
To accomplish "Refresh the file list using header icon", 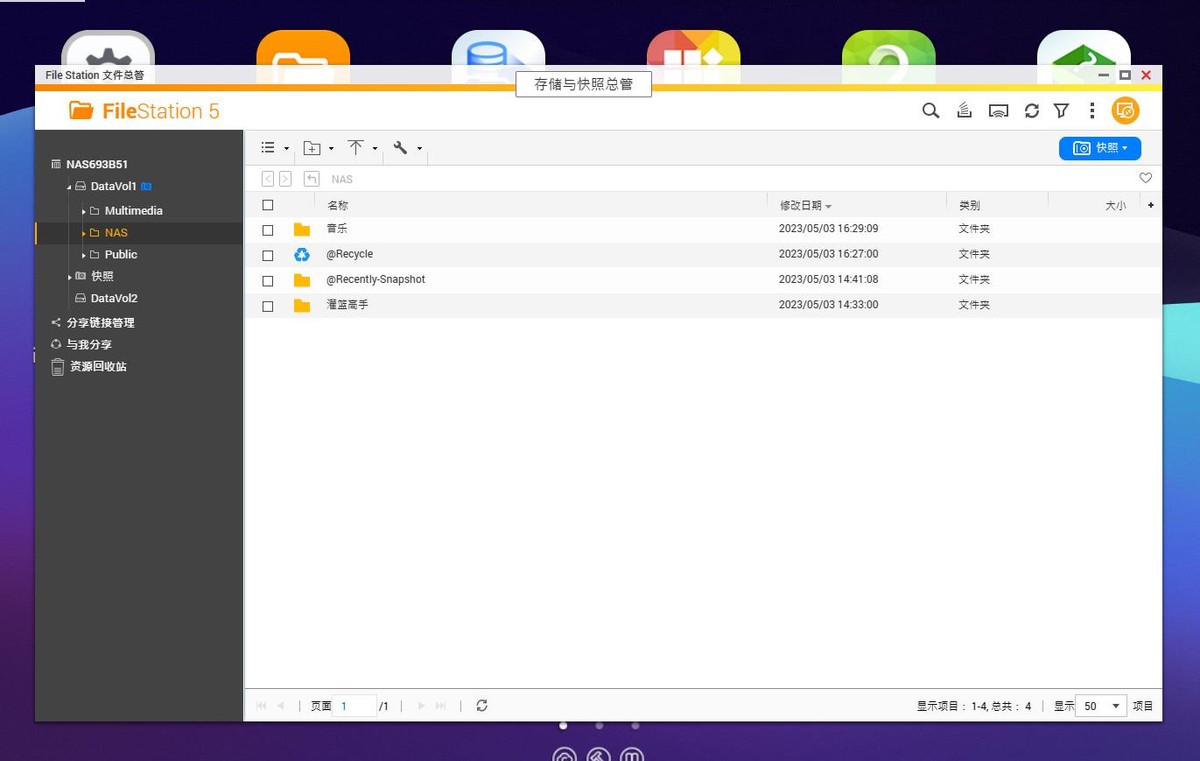I will click(x=1031, y=111).
